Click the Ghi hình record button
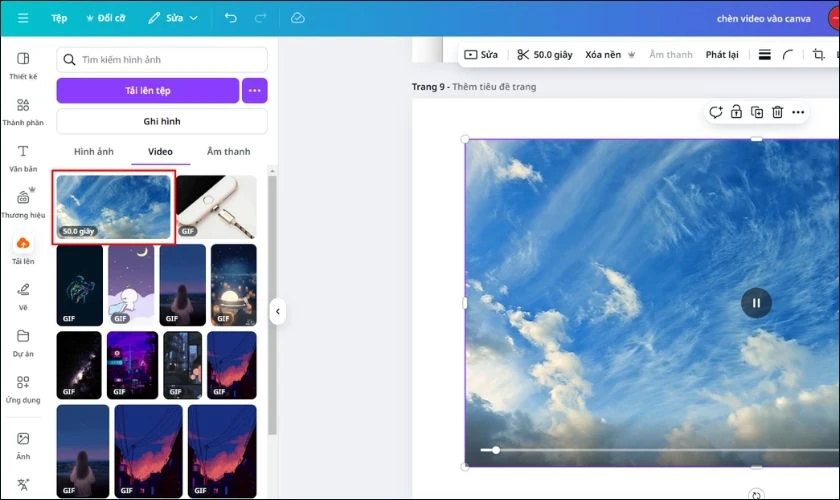 (162, 121)
